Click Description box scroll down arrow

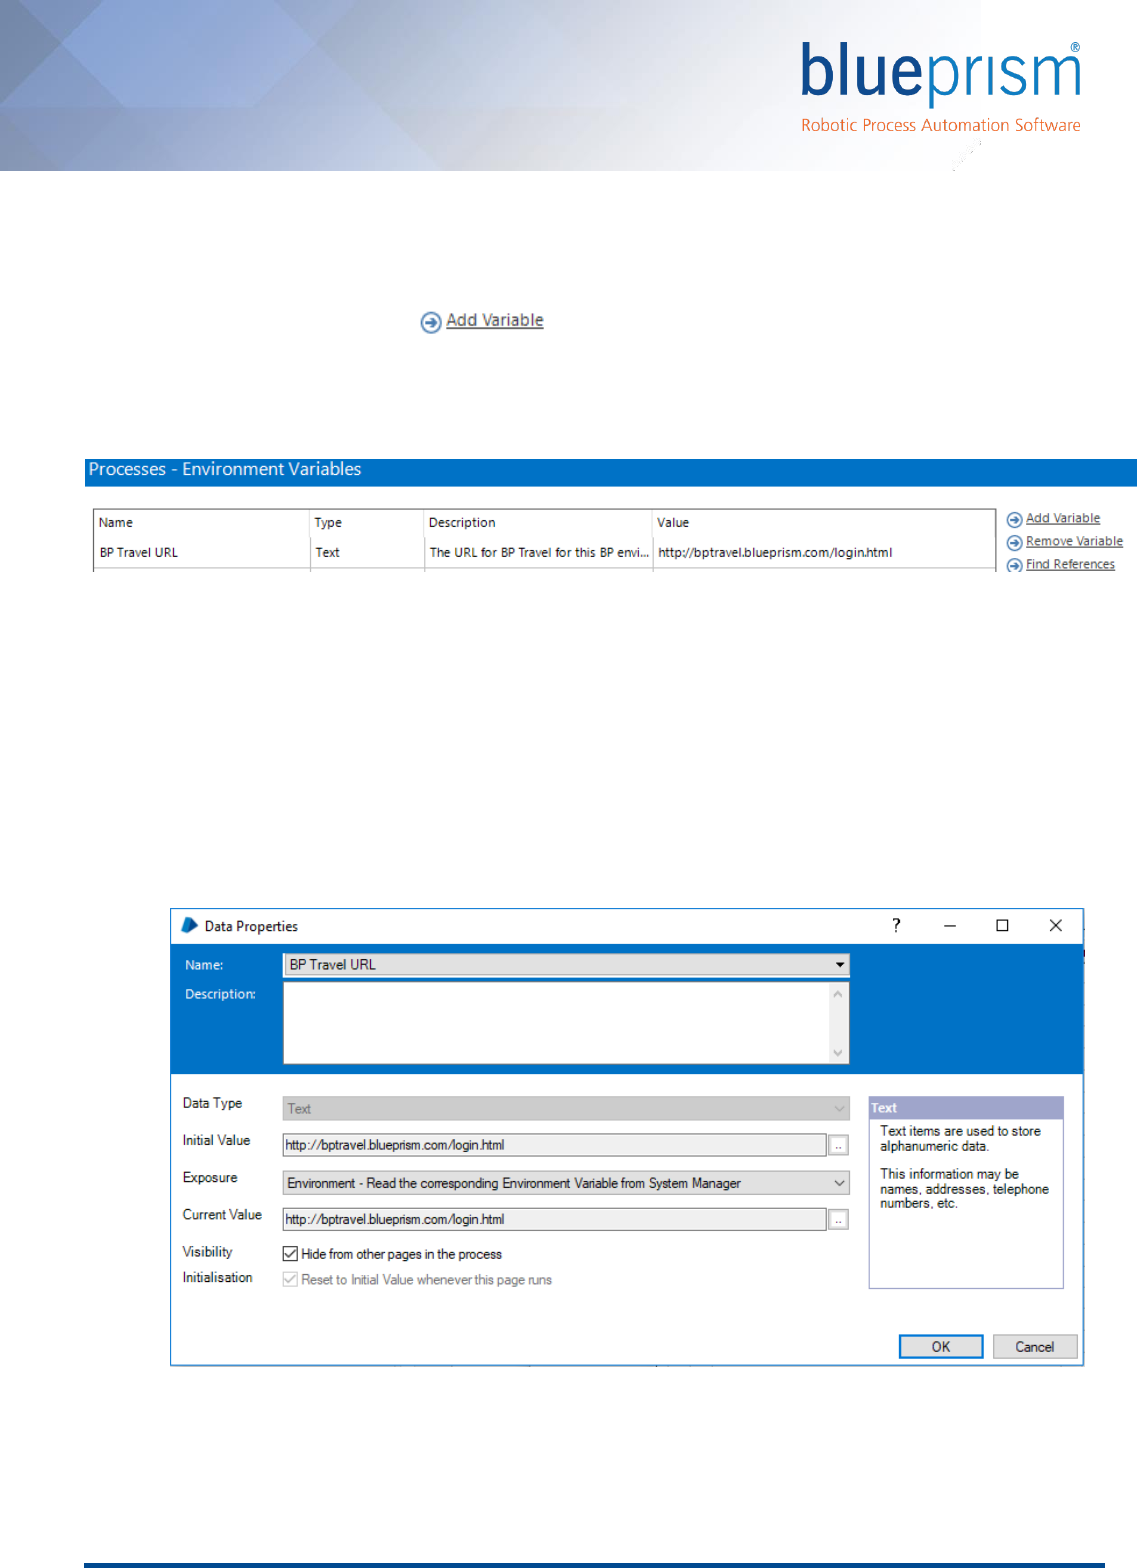838,1053
